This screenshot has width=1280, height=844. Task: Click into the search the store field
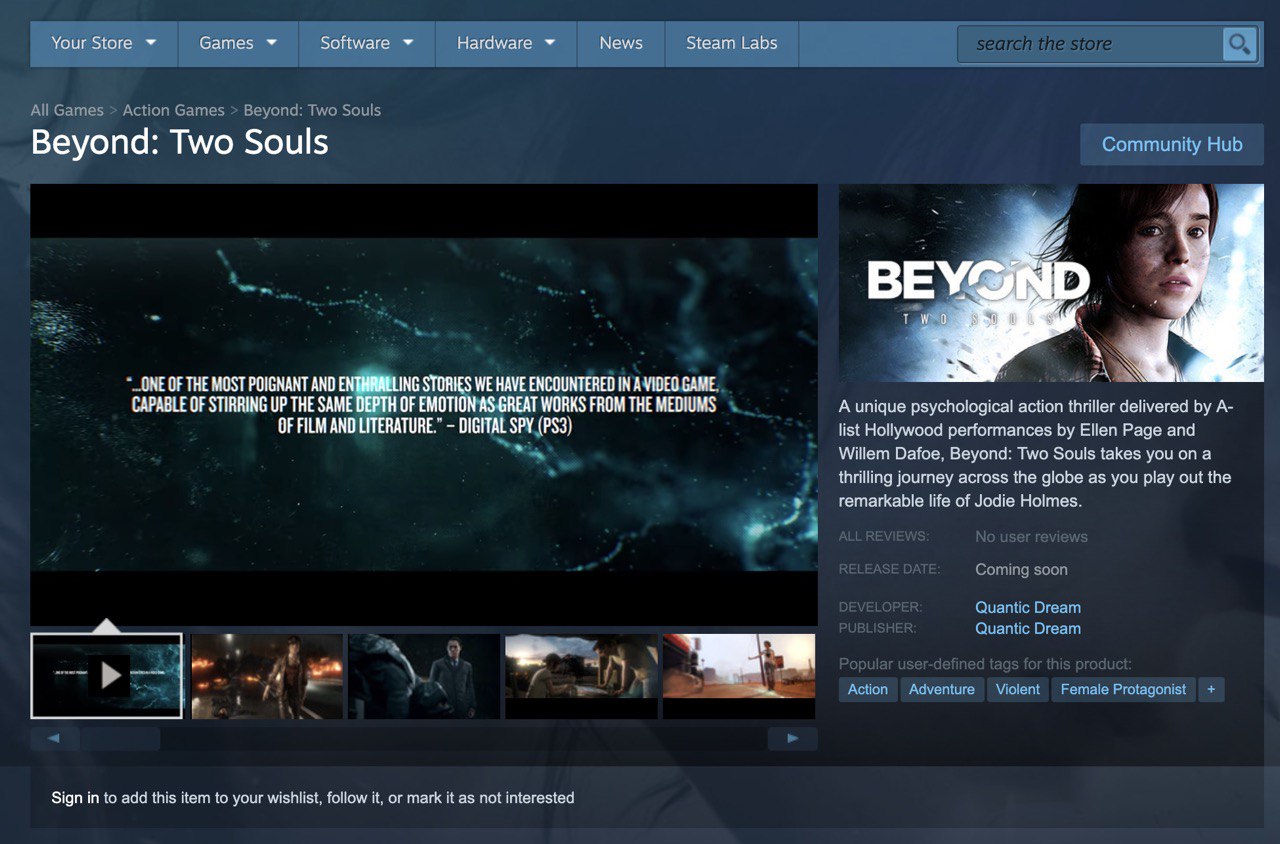(1090, 44)
